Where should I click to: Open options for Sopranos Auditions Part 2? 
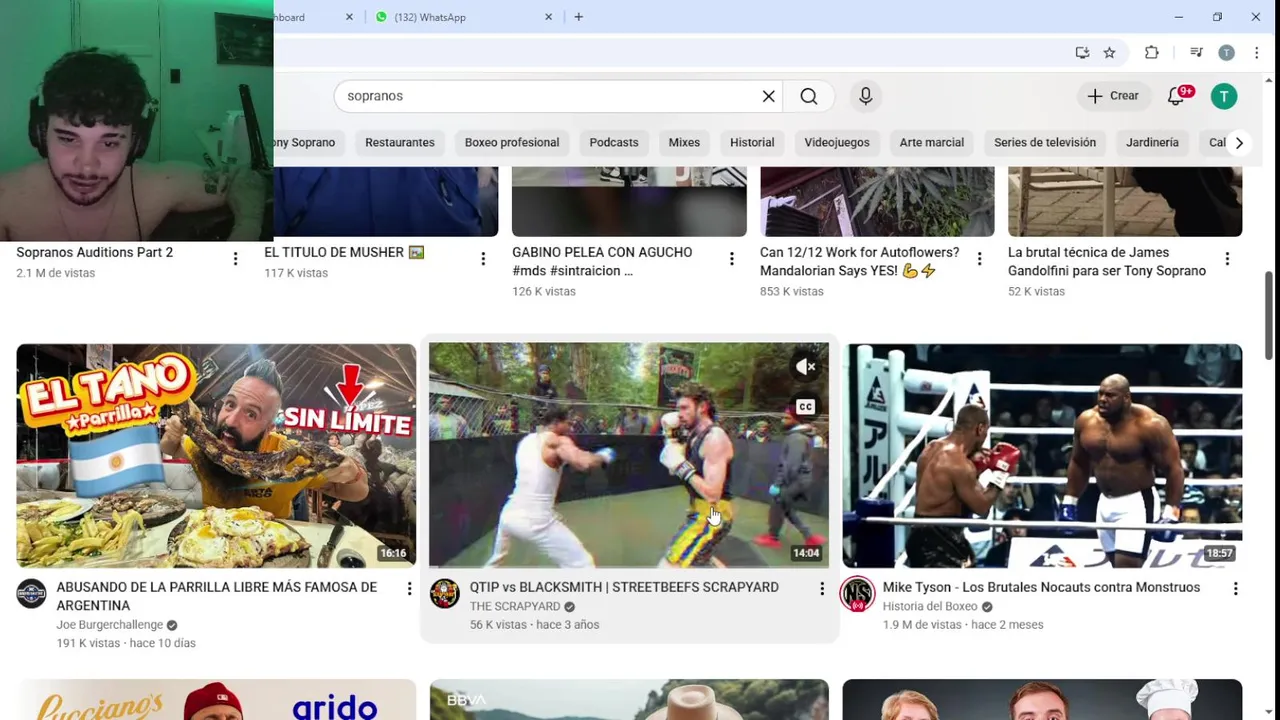[235, 259]
